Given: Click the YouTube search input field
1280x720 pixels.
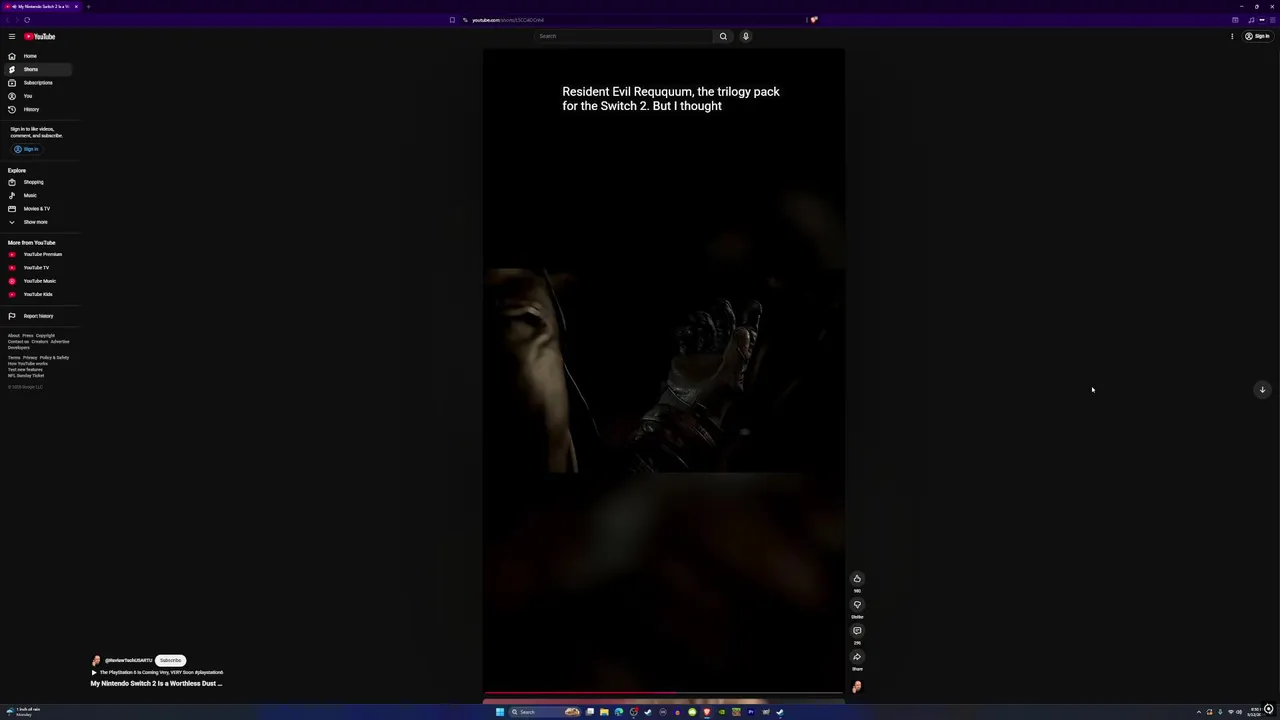Looking at the screenshot, I should point(623,36).
